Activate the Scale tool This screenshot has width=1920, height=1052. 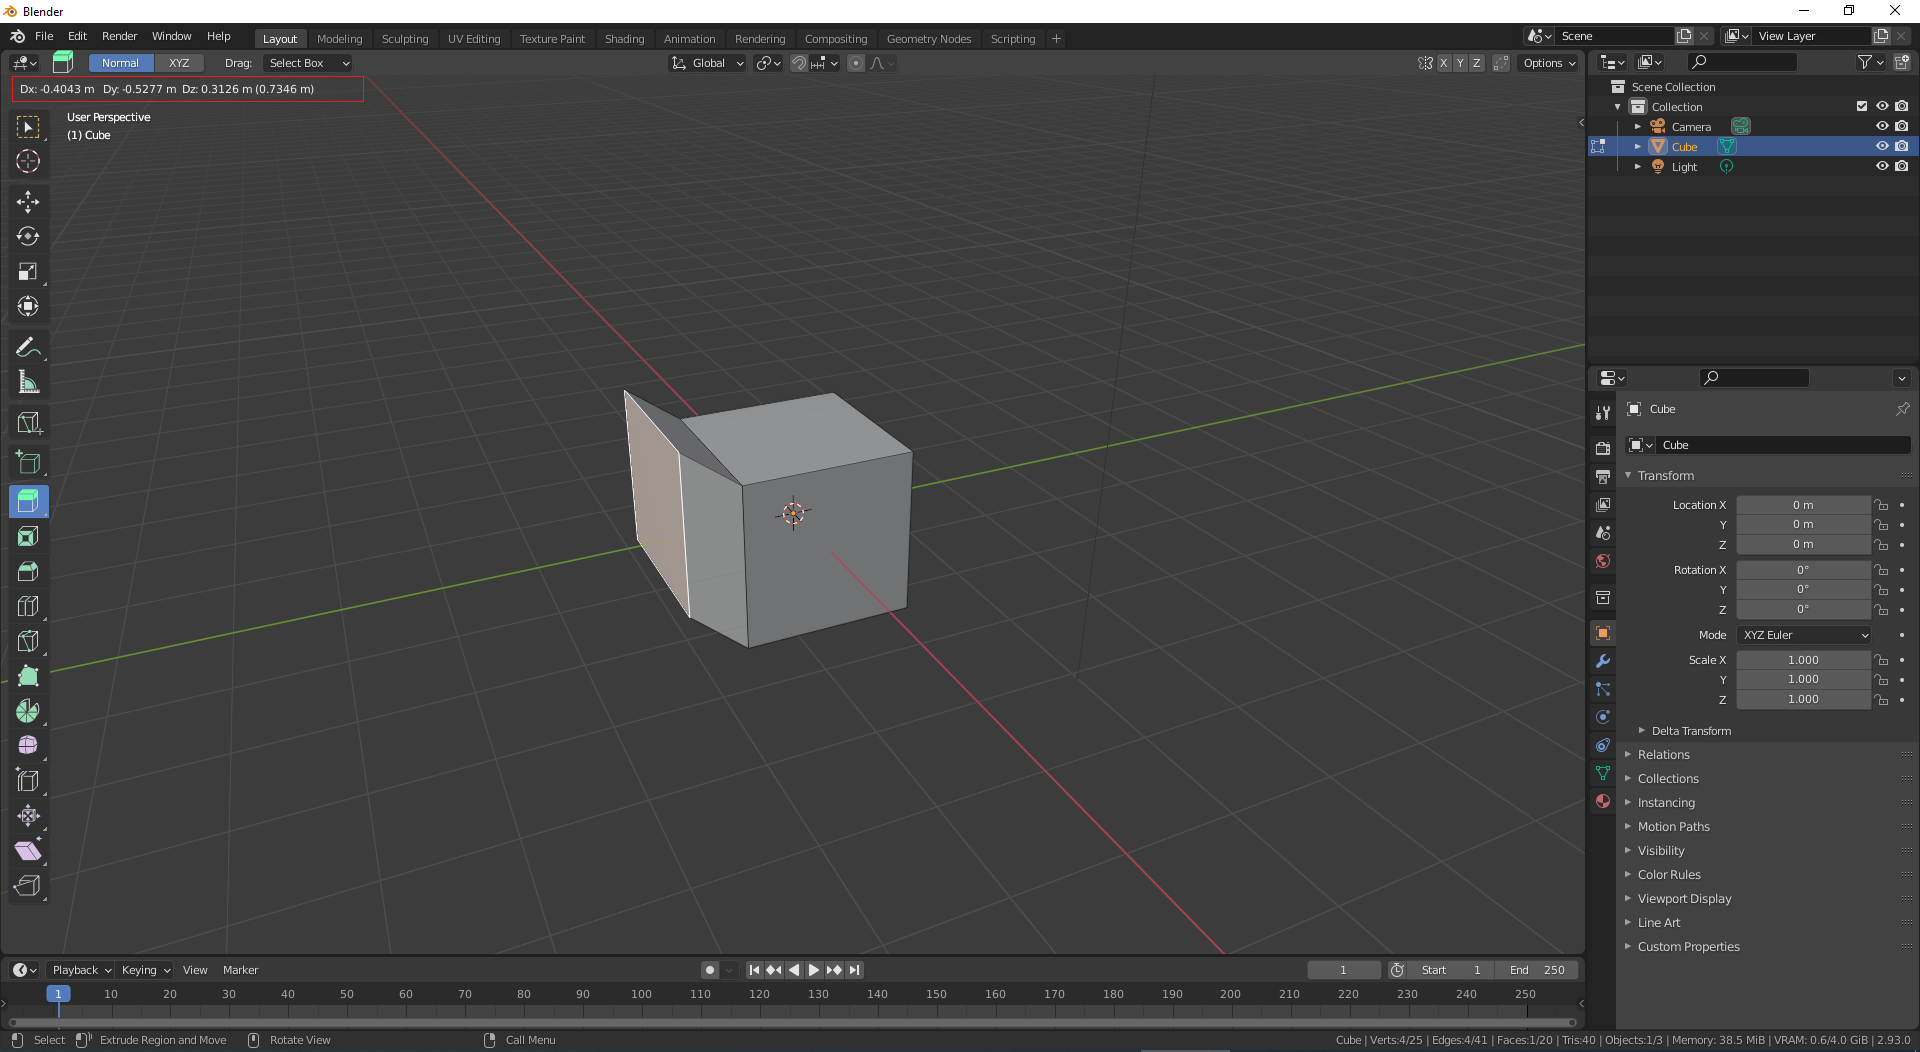28,272
